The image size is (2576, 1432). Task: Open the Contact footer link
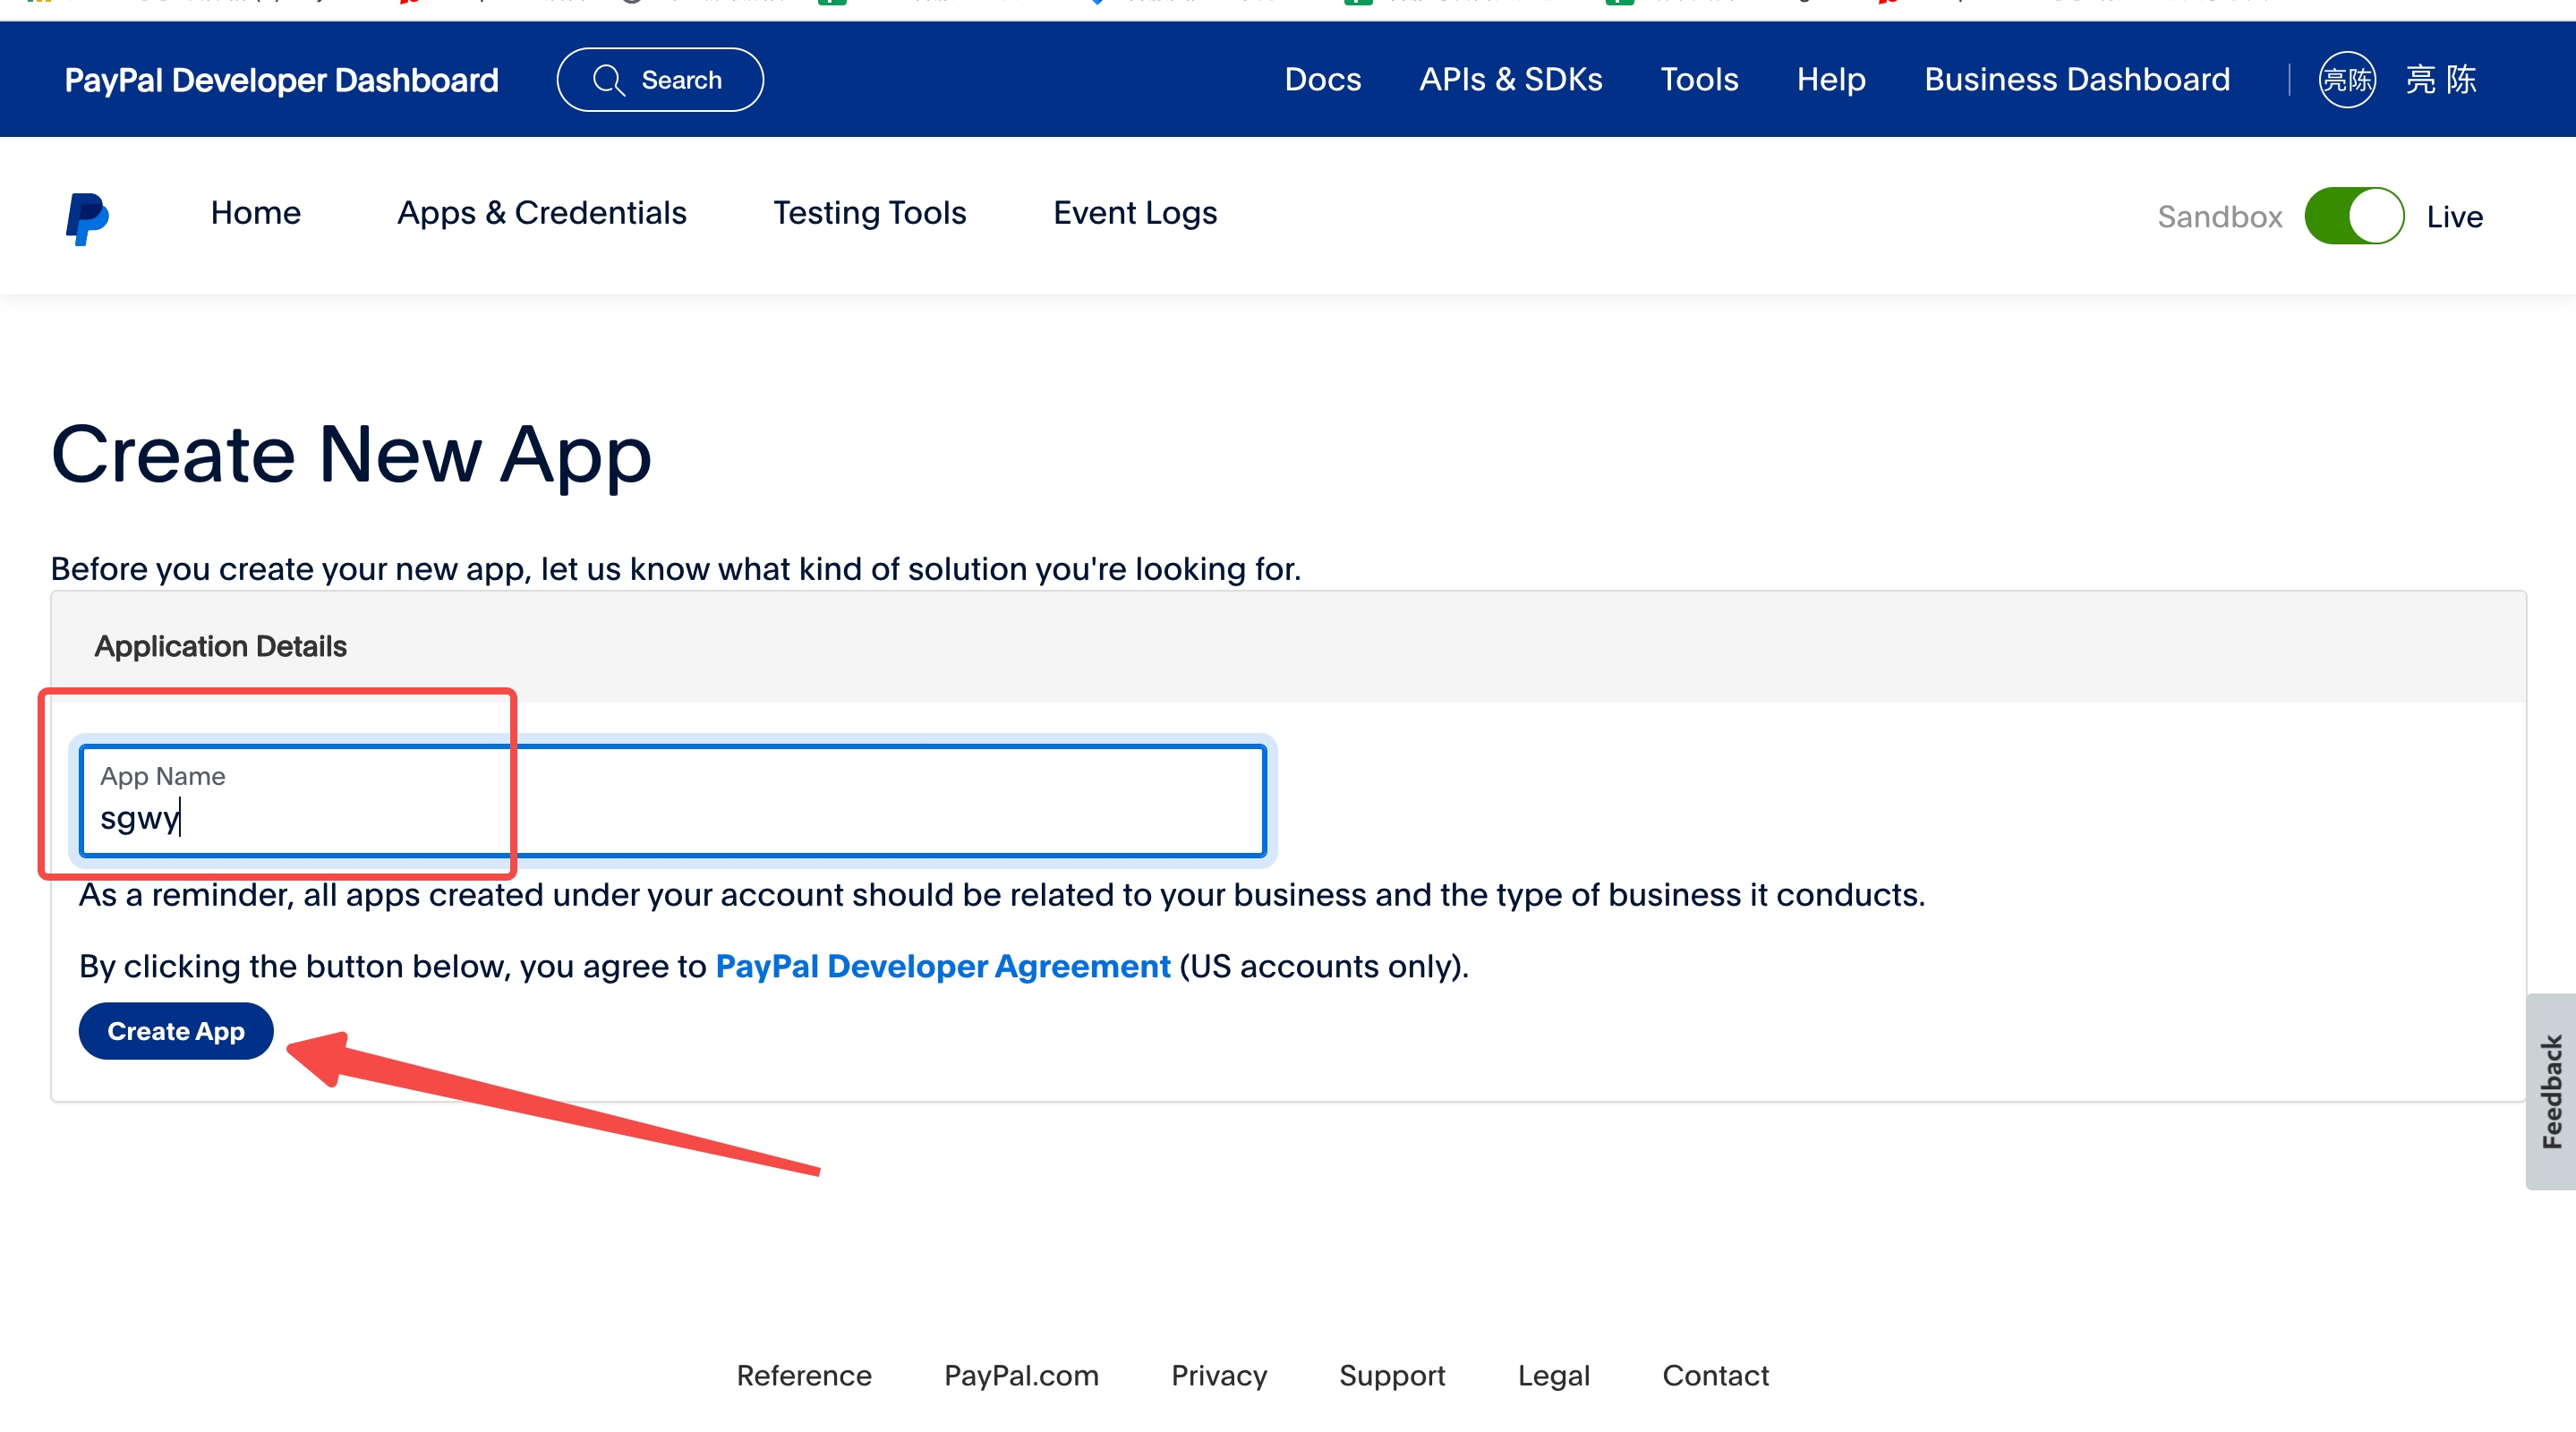pyautogui.click(x=1715, y=1376)
